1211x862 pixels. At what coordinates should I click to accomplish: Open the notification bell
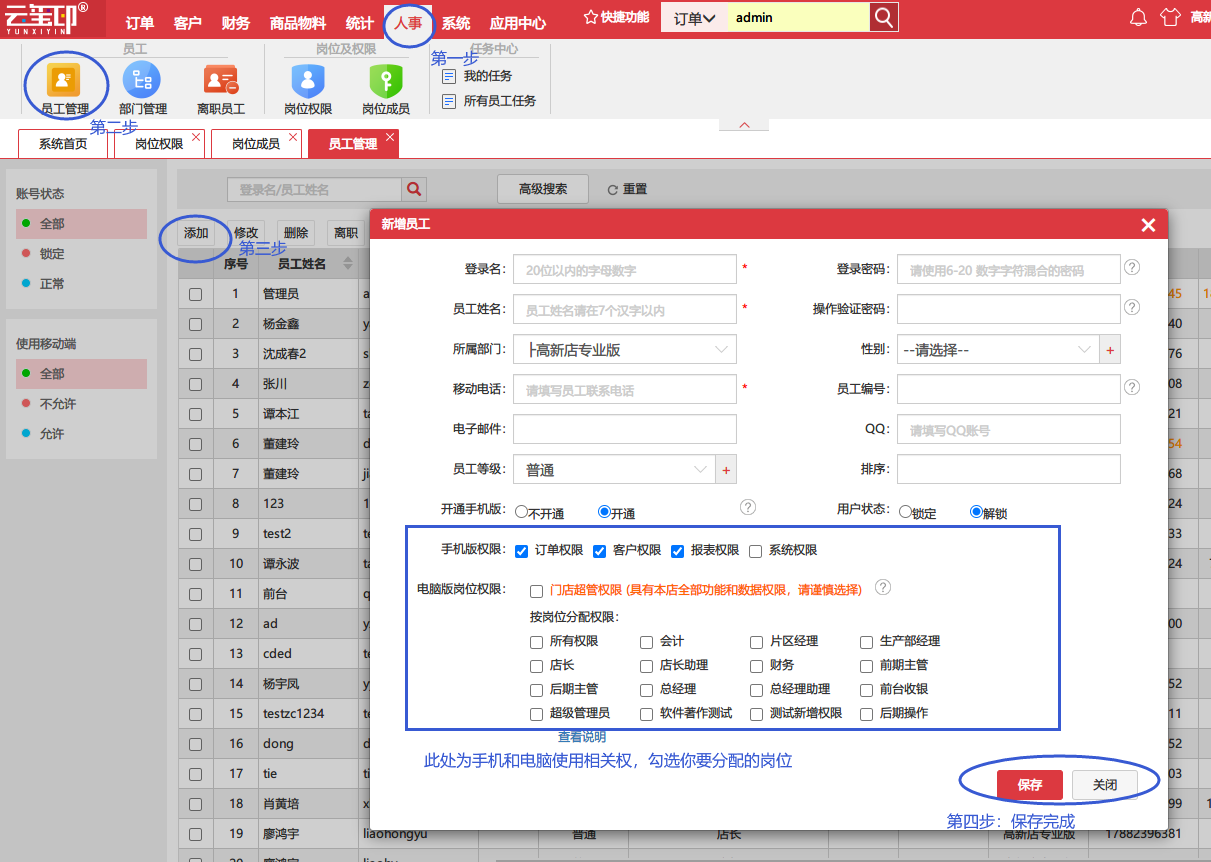click(1138, 17)
